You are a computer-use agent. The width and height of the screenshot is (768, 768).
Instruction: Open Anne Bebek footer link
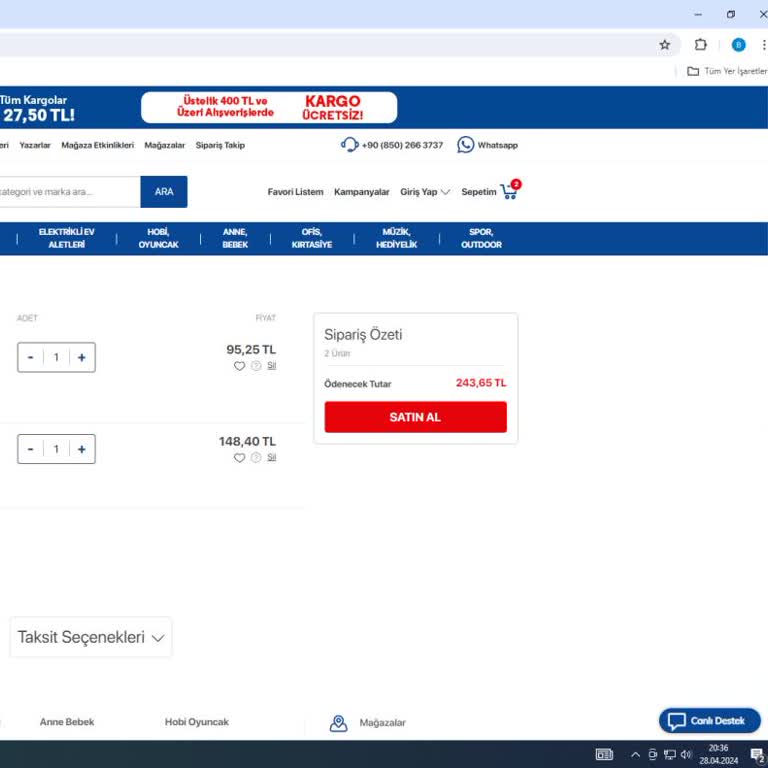point(67,722)
